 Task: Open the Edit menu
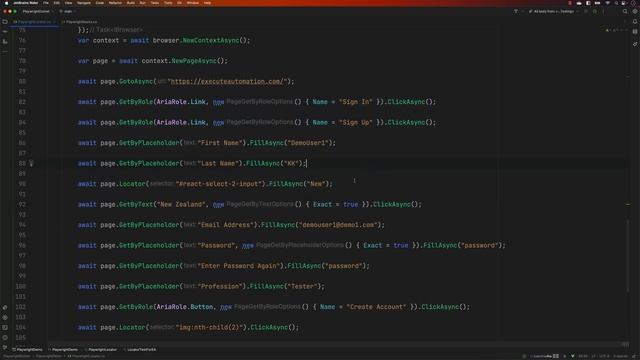click(57, 3)
